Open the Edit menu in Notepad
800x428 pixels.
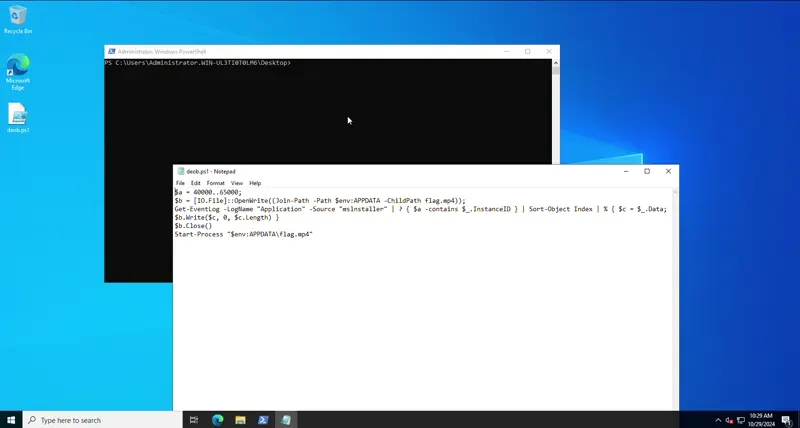tap(195, 183)
